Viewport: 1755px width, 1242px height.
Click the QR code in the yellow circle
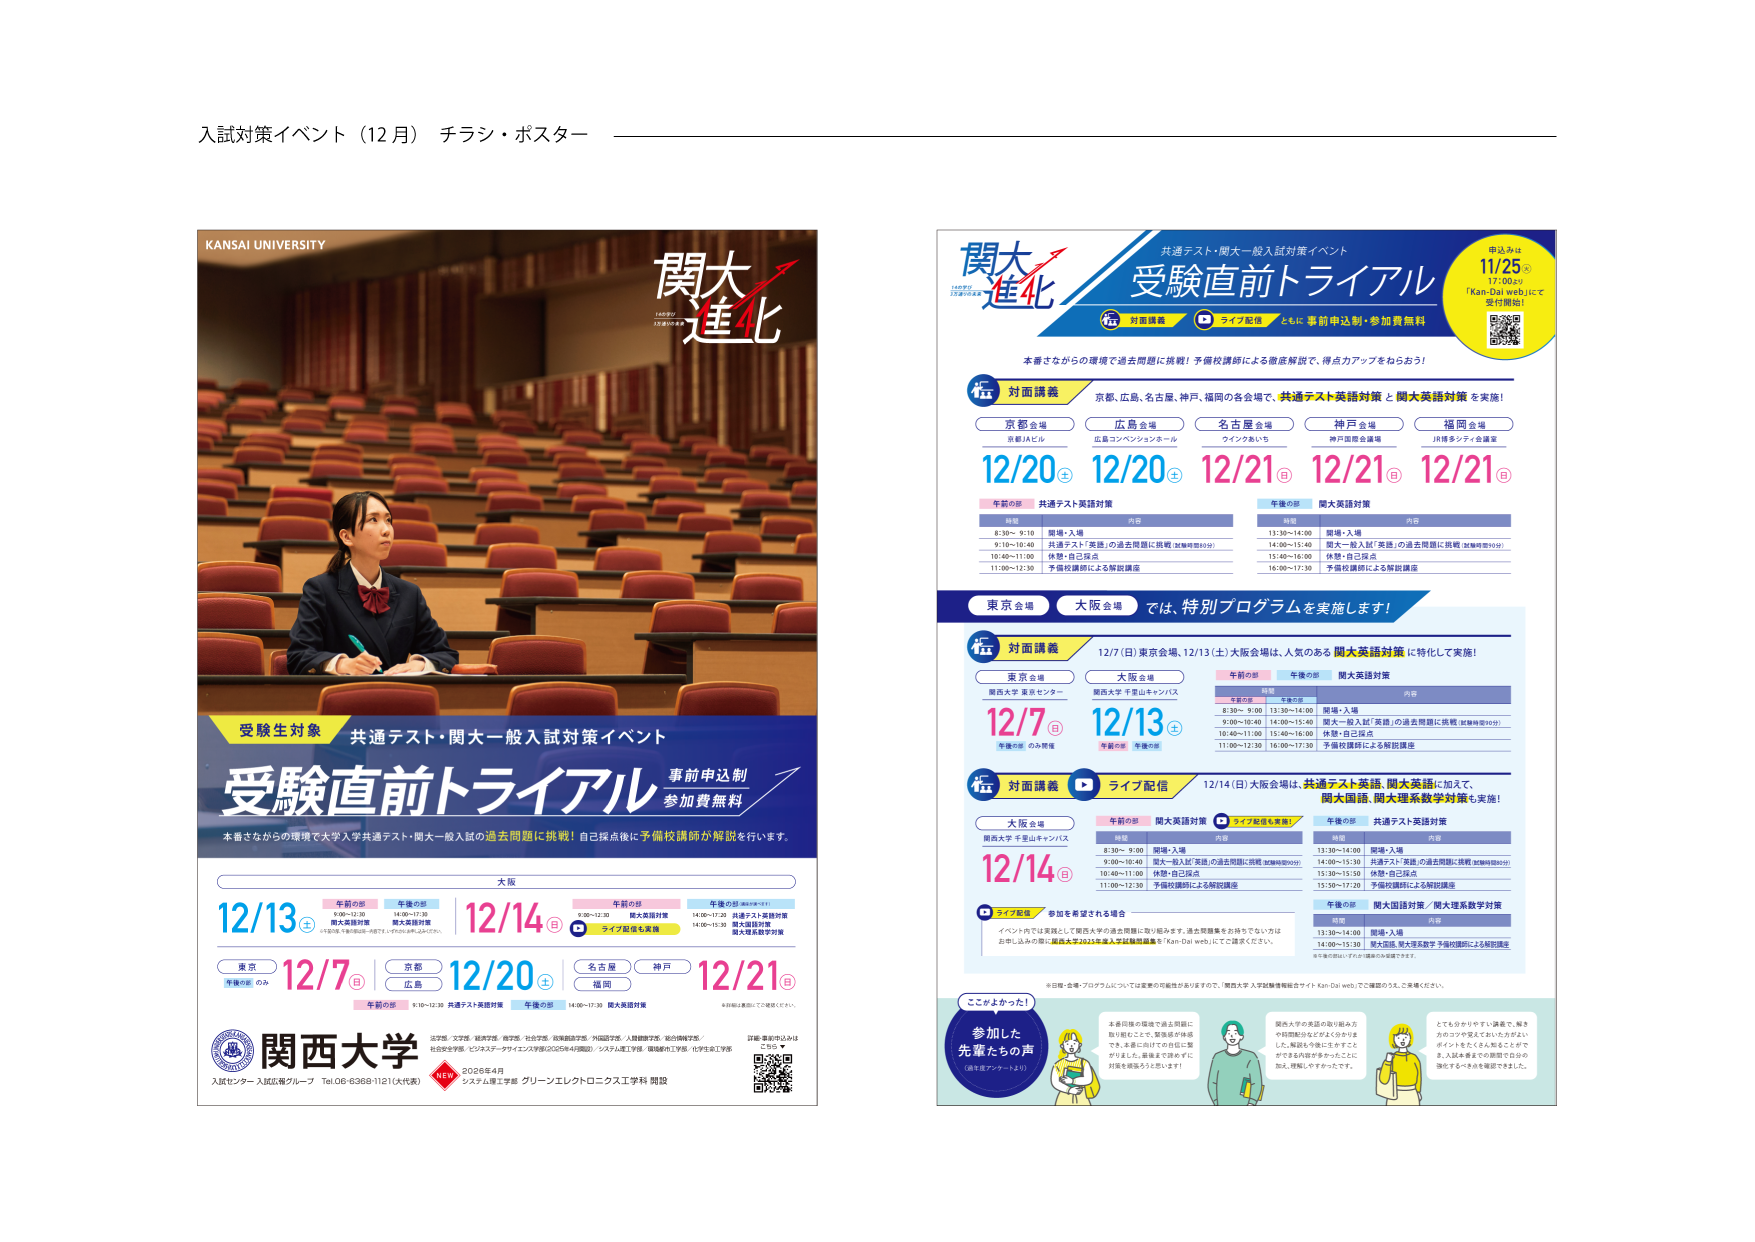(x=1504, y=330)
